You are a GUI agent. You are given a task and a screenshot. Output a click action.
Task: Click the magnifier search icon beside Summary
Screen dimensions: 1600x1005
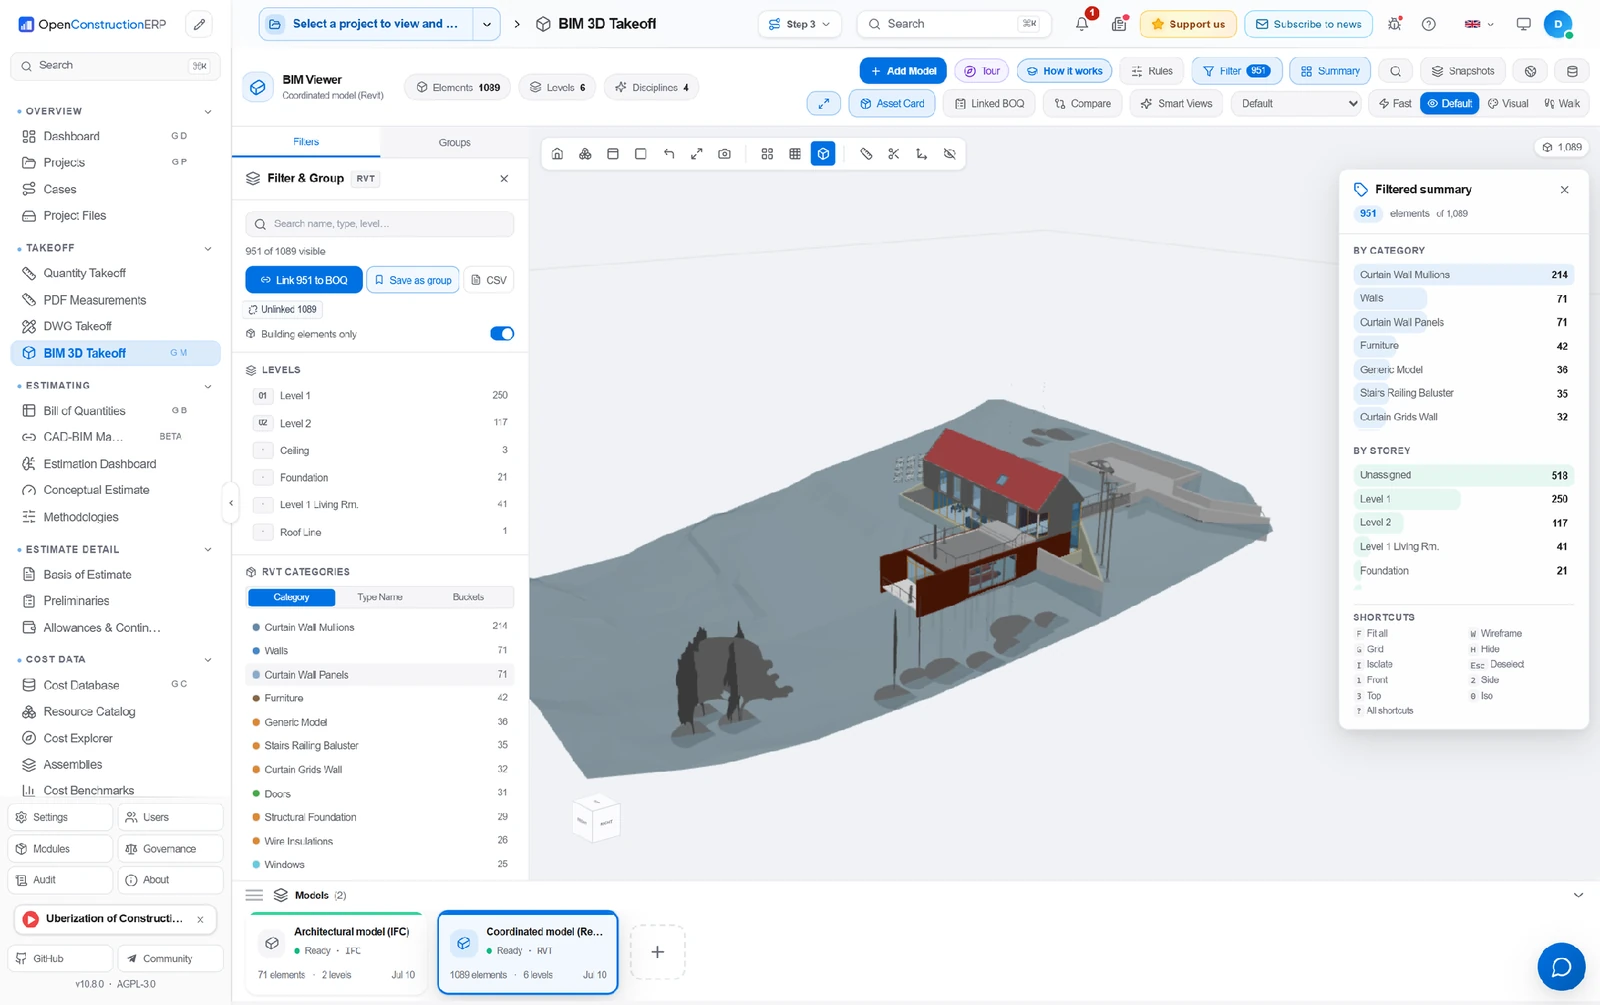point(1396,71)
